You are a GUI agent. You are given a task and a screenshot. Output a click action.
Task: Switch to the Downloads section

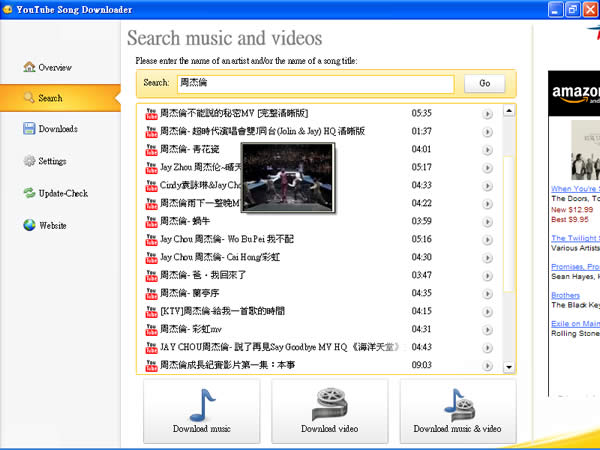[x=57, y=129]
